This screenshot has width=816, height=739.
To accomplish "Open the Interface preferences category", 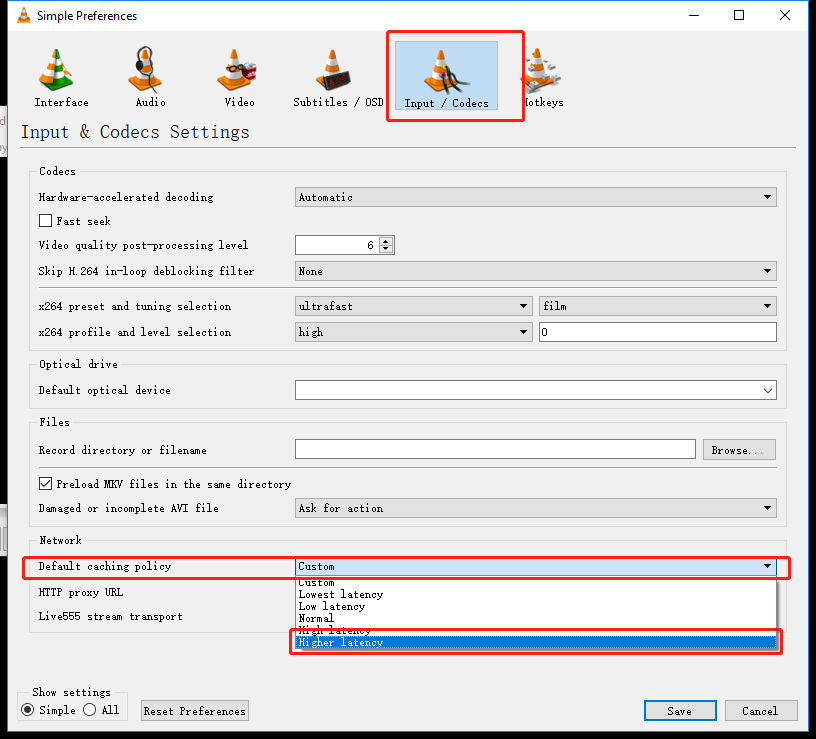I will pos(61,77).
